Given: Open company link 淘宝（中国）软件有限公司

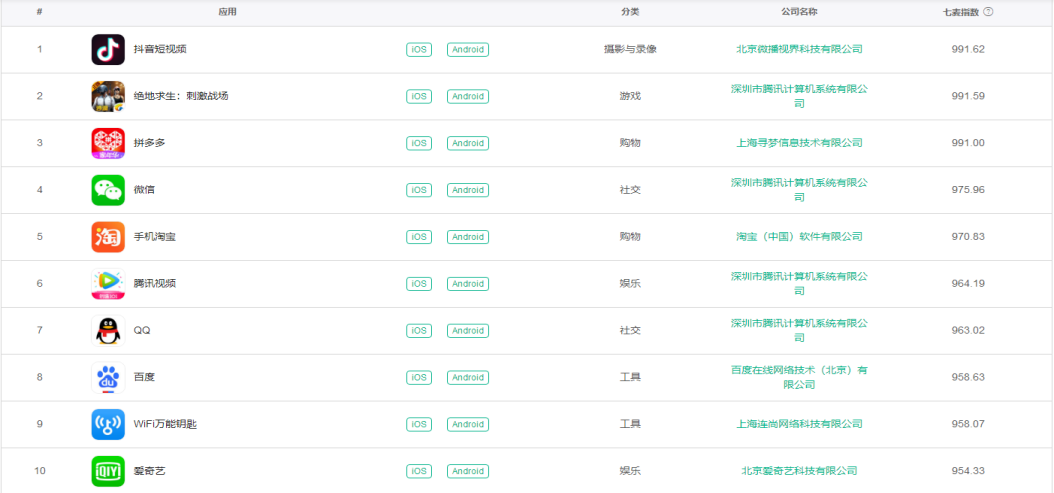Looking at the screenshot, I should pyautogui.click(x=799, y=237).
